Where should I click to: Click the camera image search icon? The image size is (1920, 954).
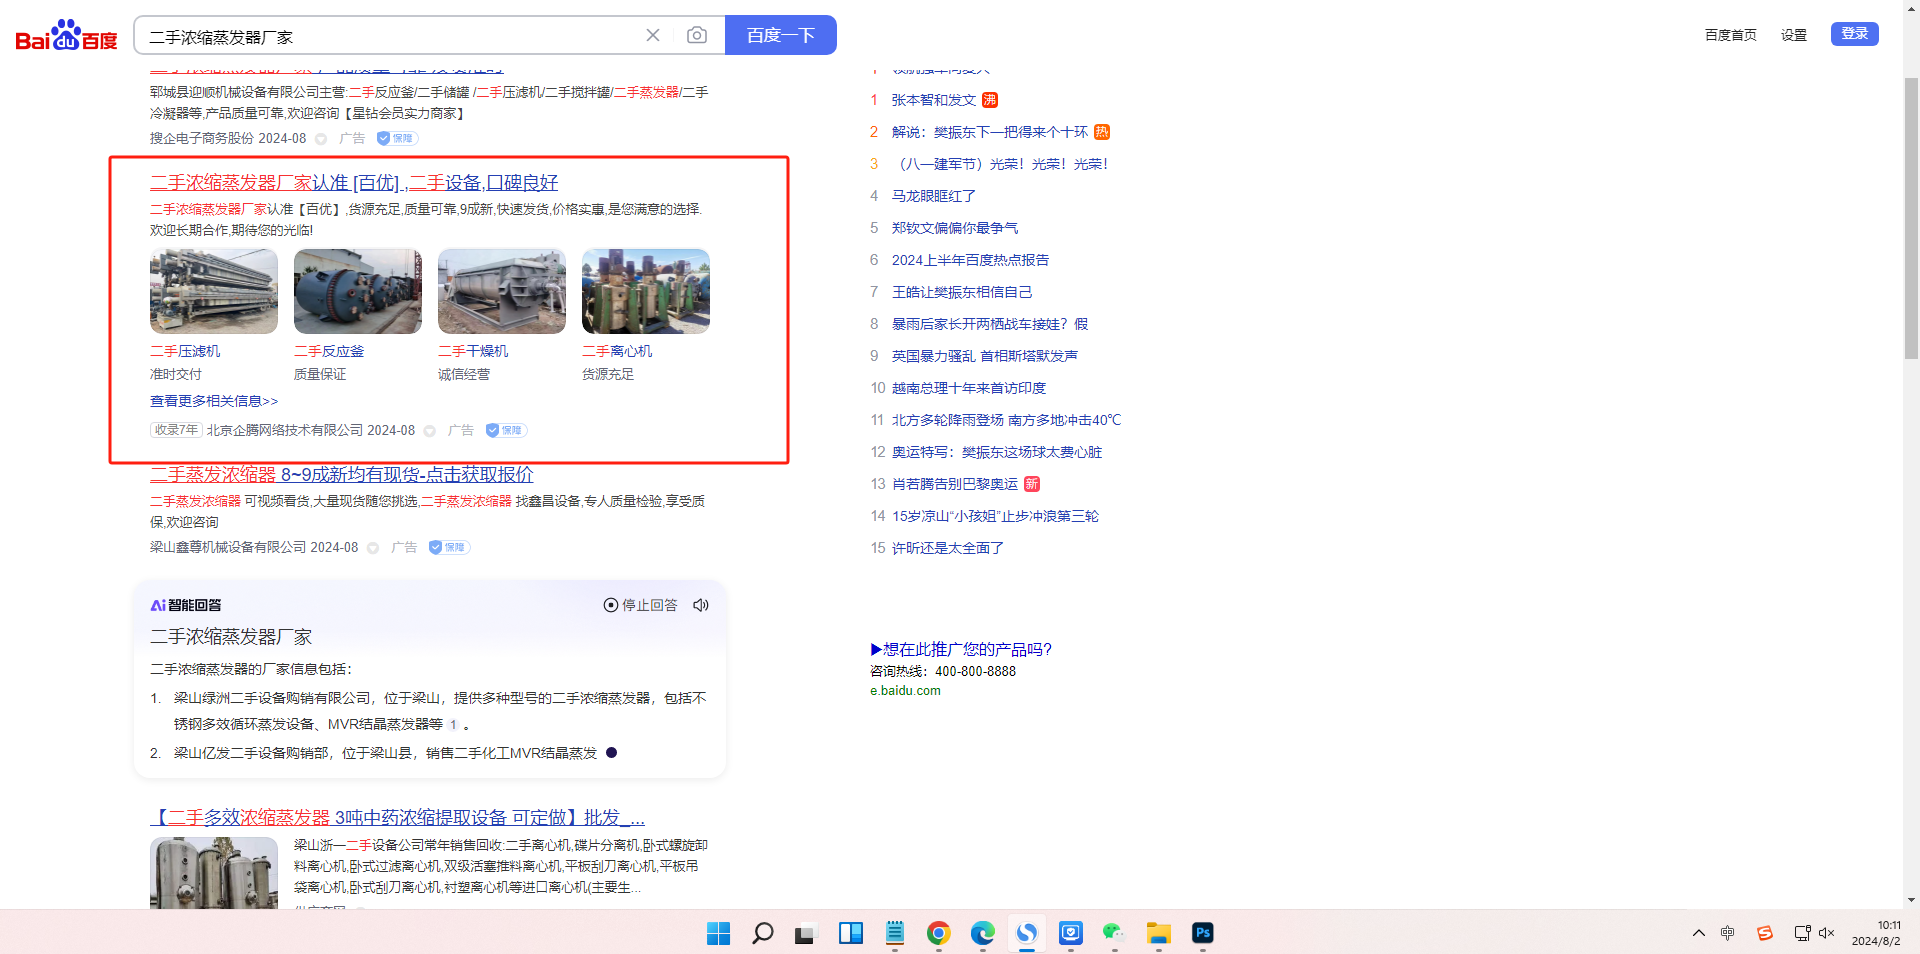pyautogui.click(x=697, y=36)
